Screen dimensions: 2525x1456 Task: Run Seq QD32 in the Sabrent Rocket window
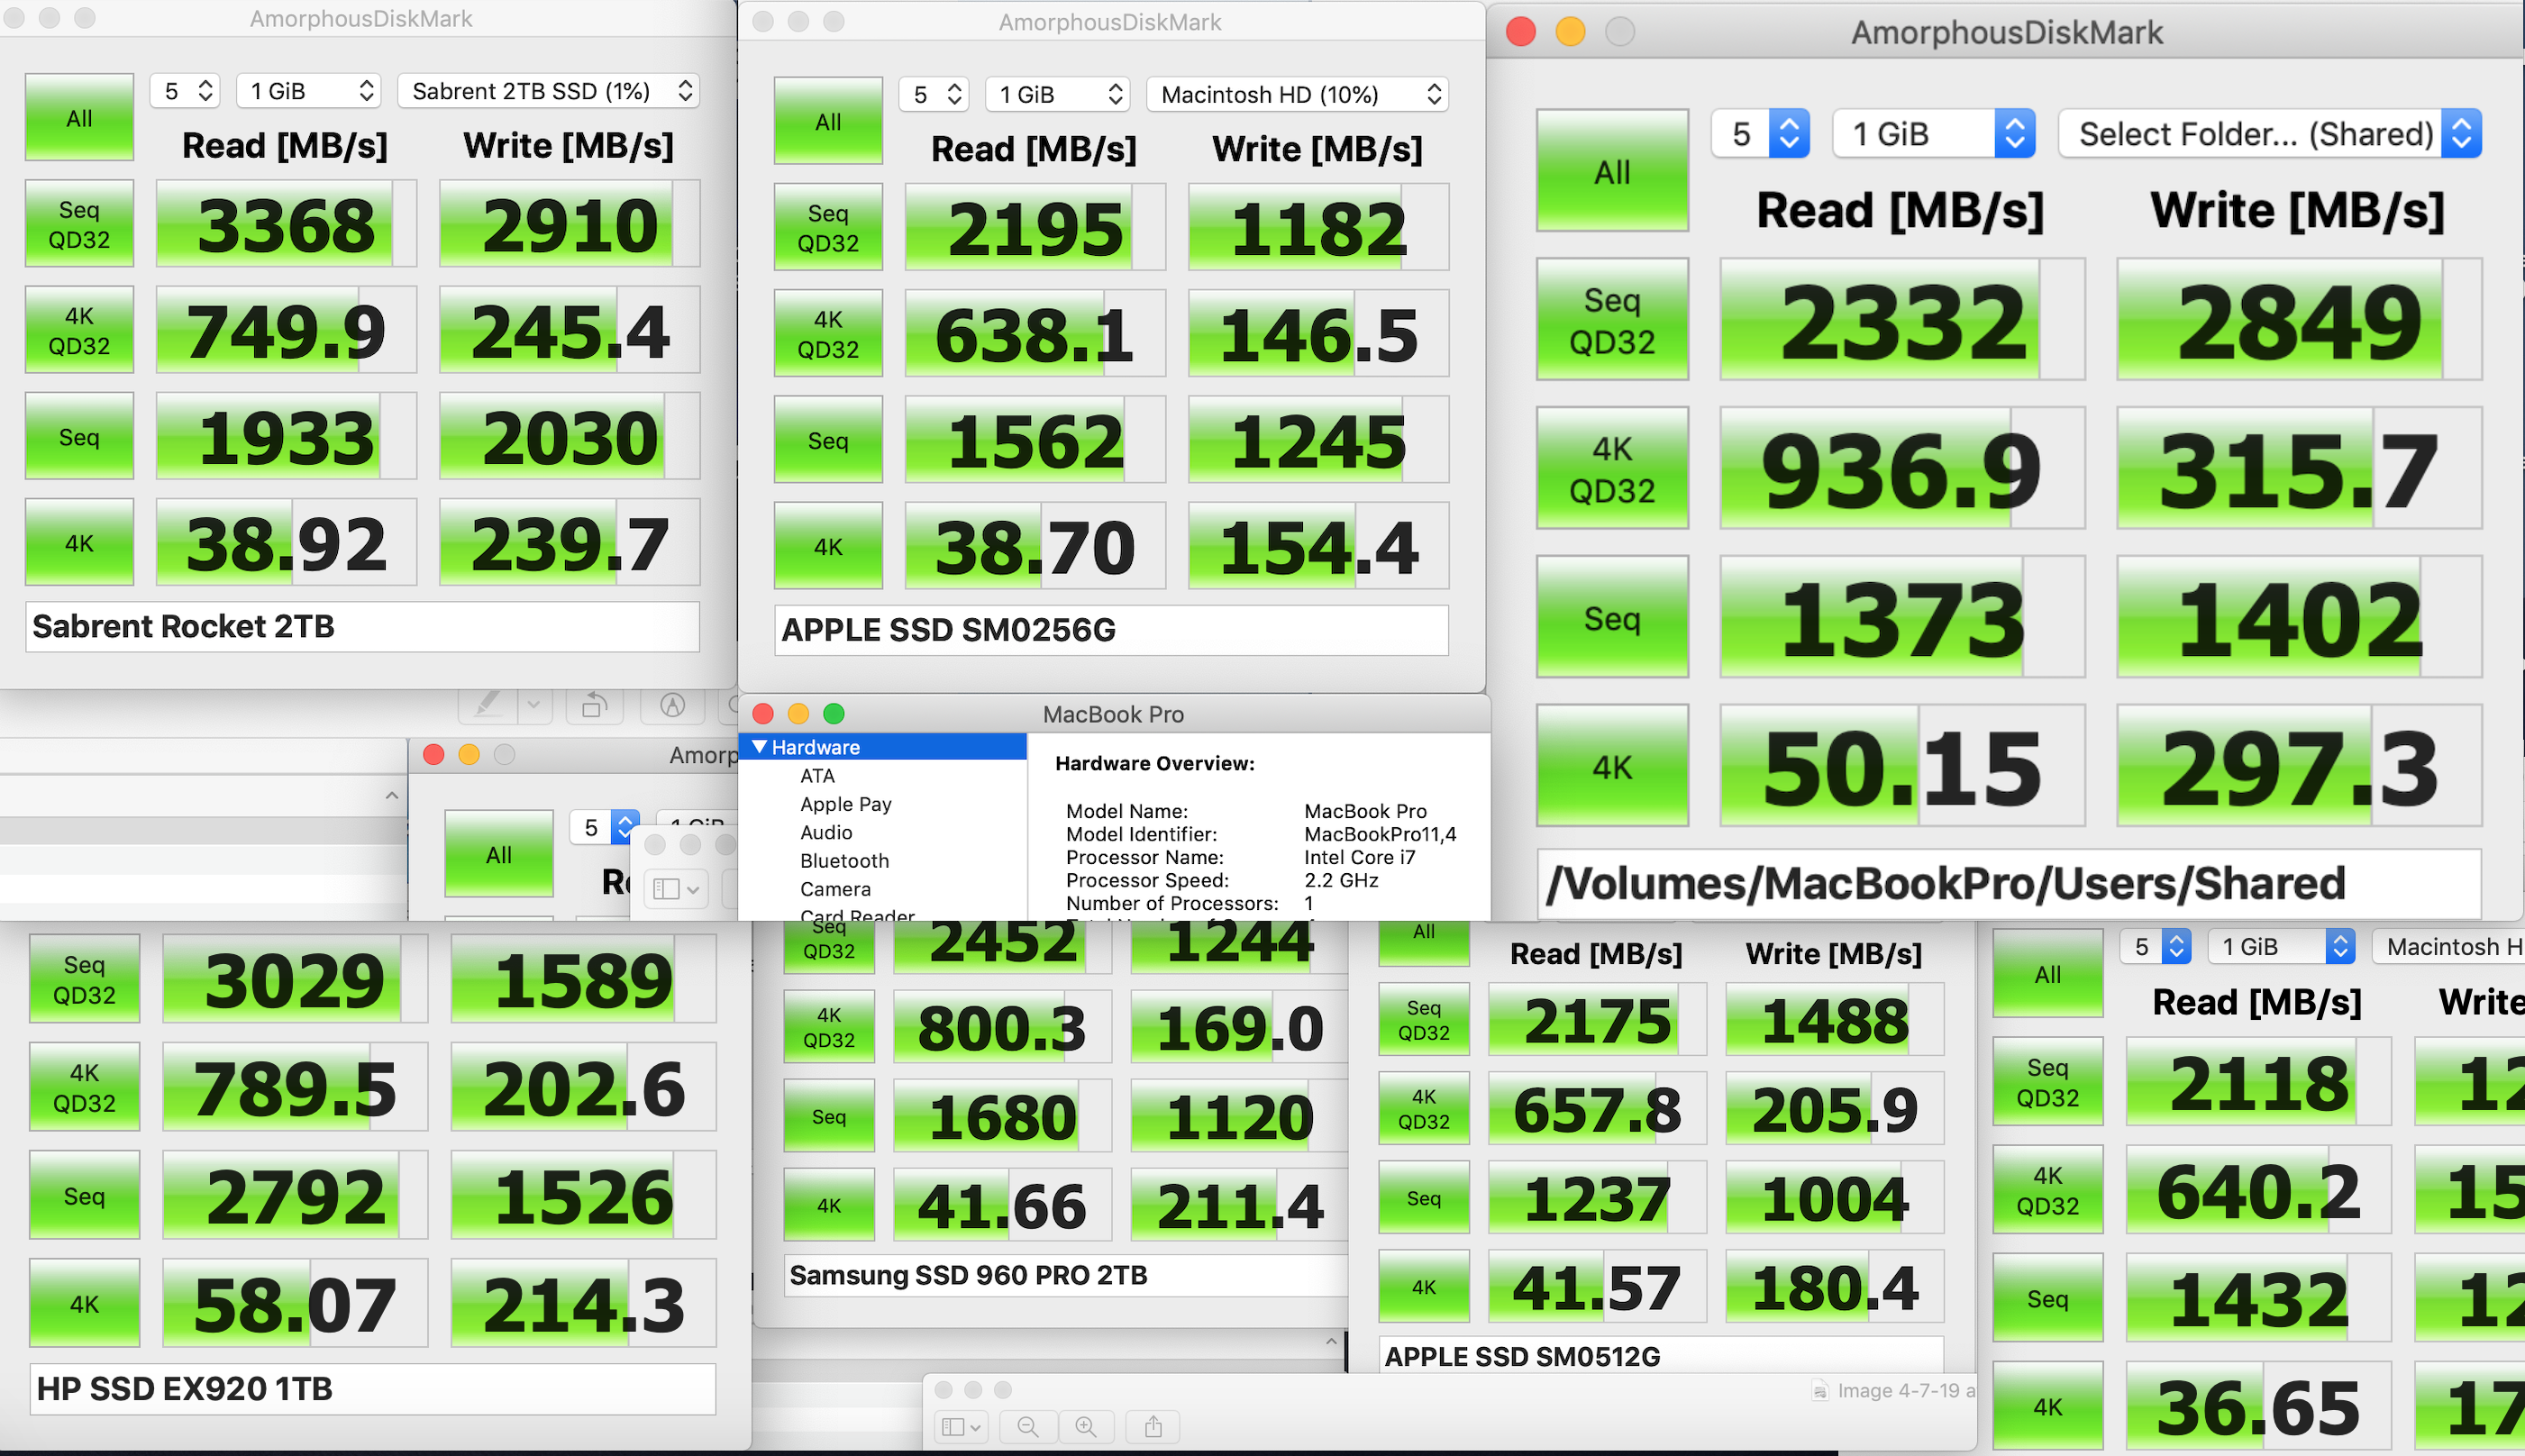(x=79, y=224)
